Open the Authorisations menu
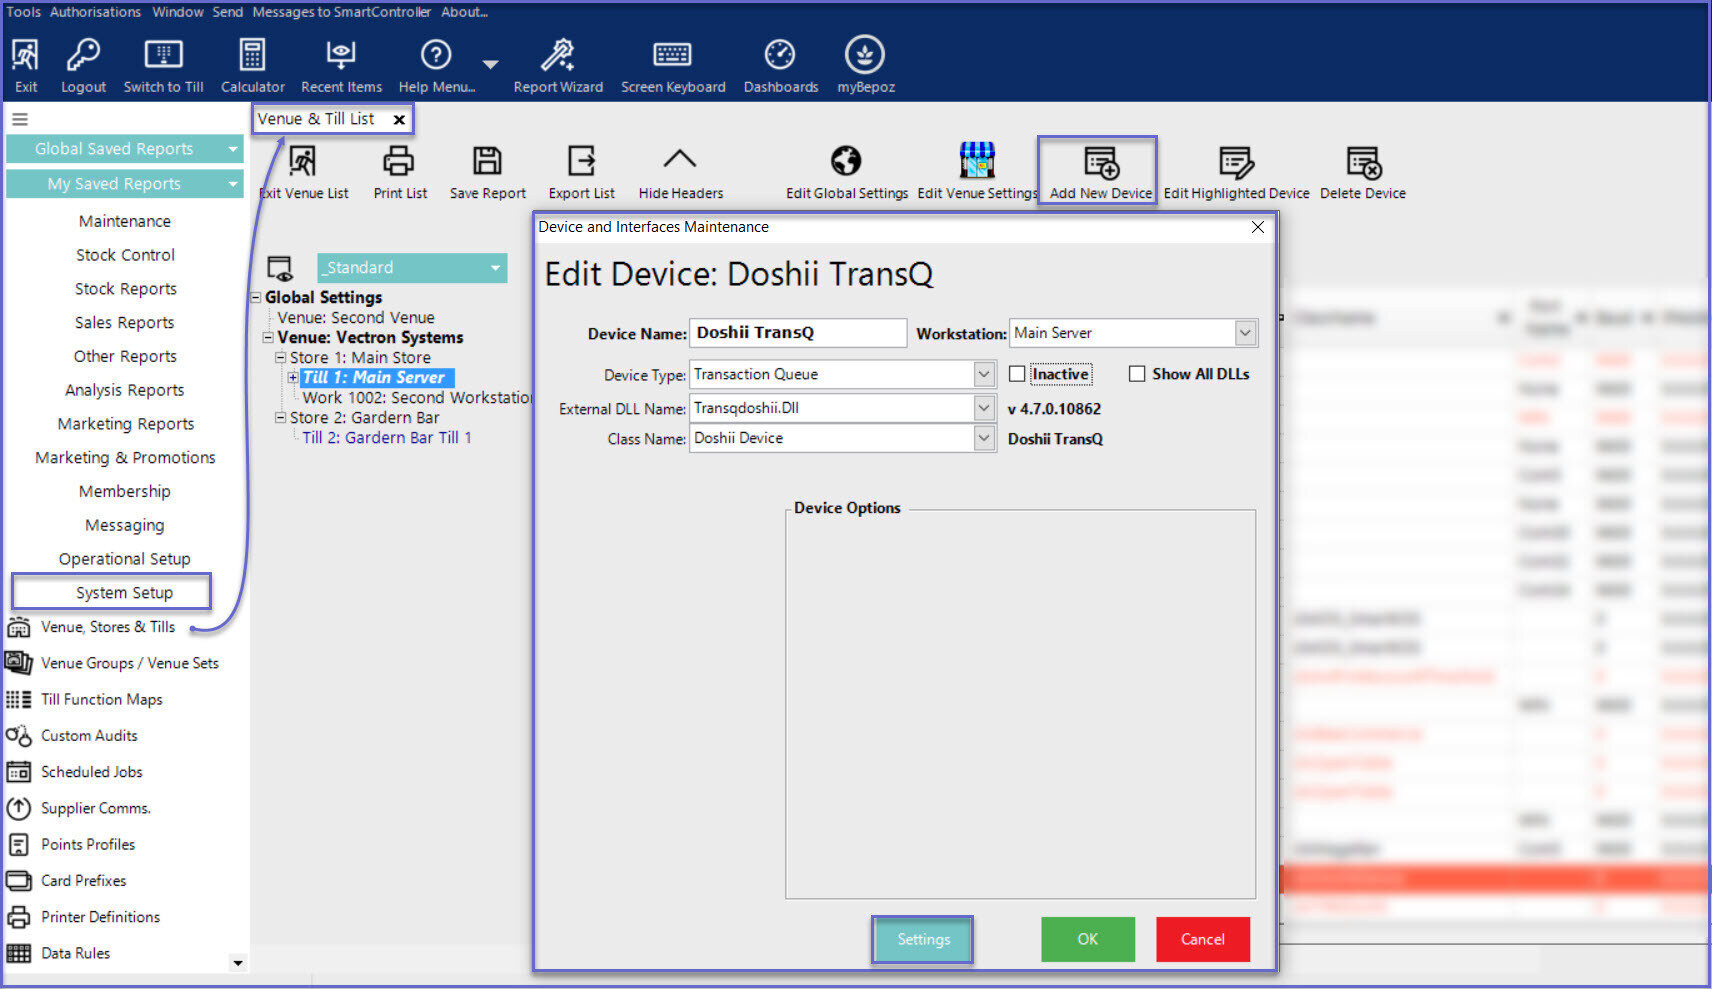The width and height of the screenshot is (1712, 989). point(95,12)
